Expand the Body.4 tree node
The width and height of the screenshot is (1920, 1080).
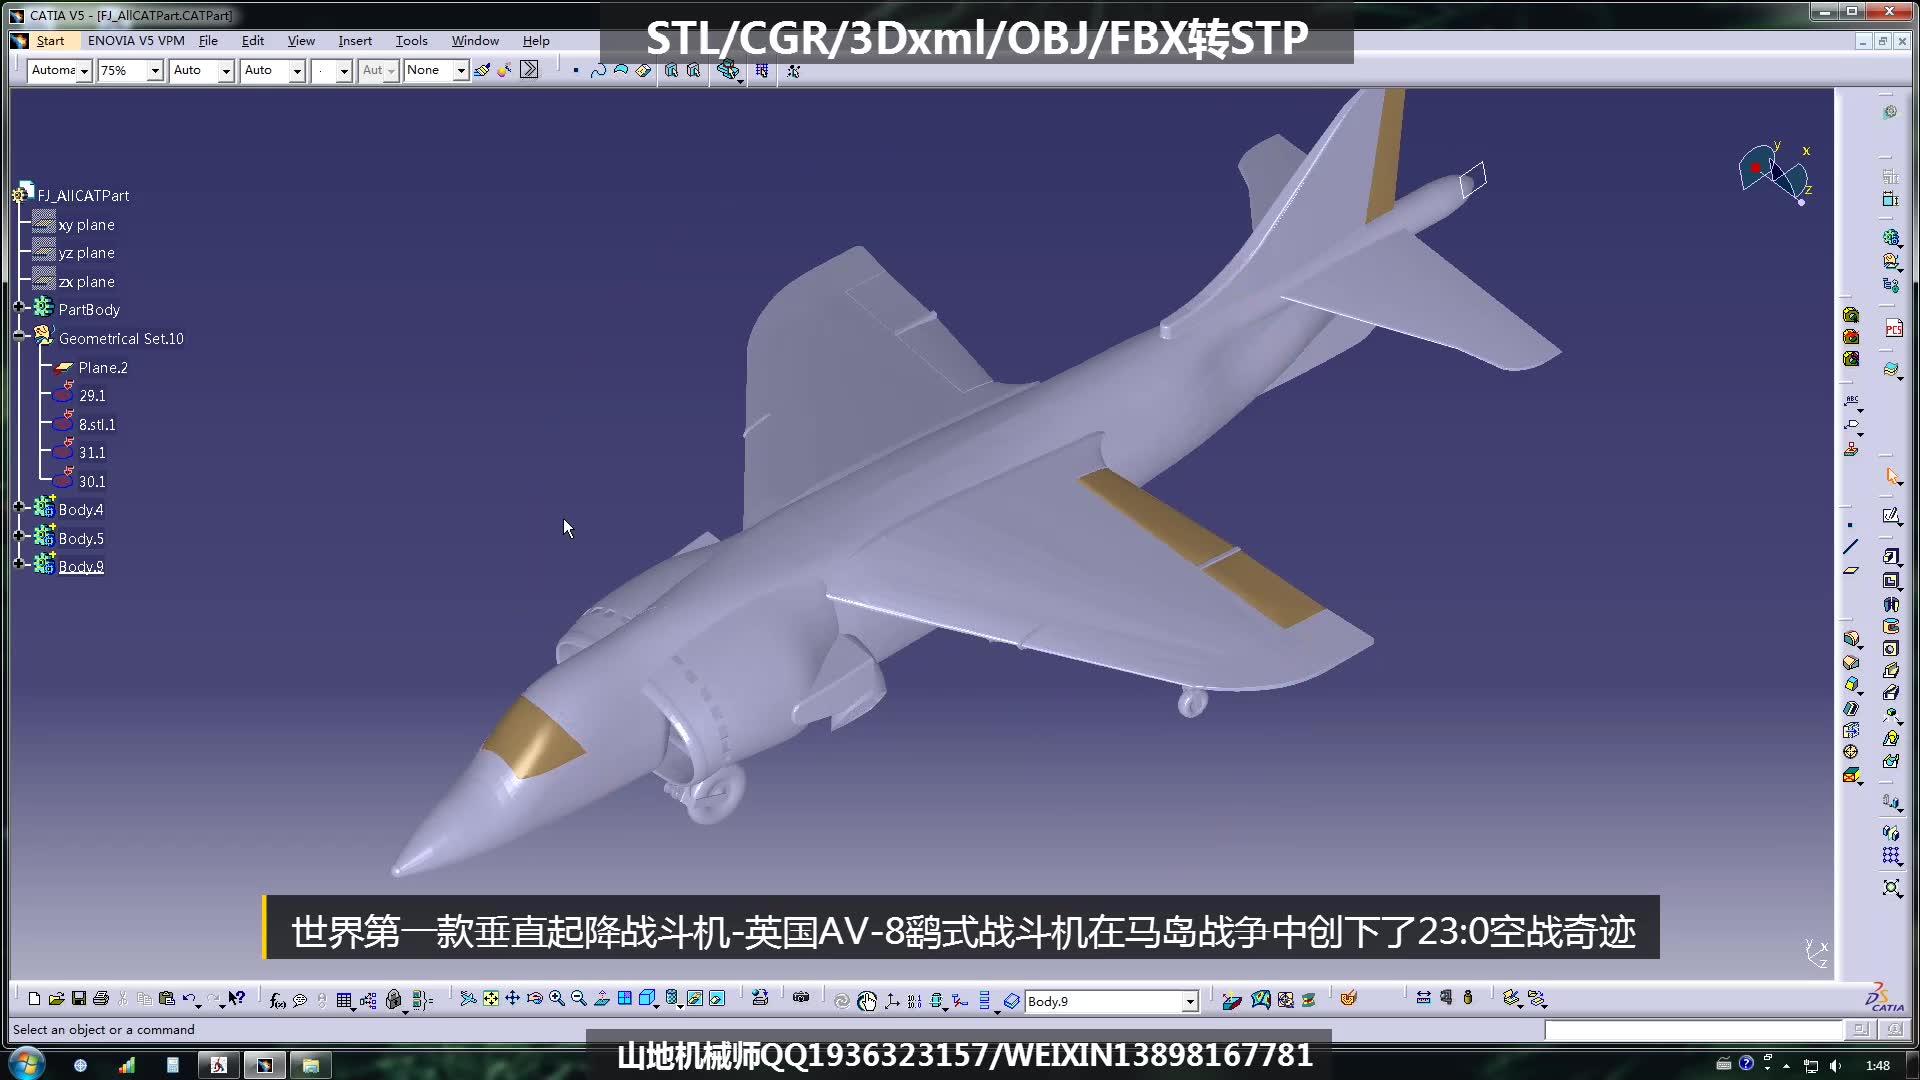tap(20, 508)
